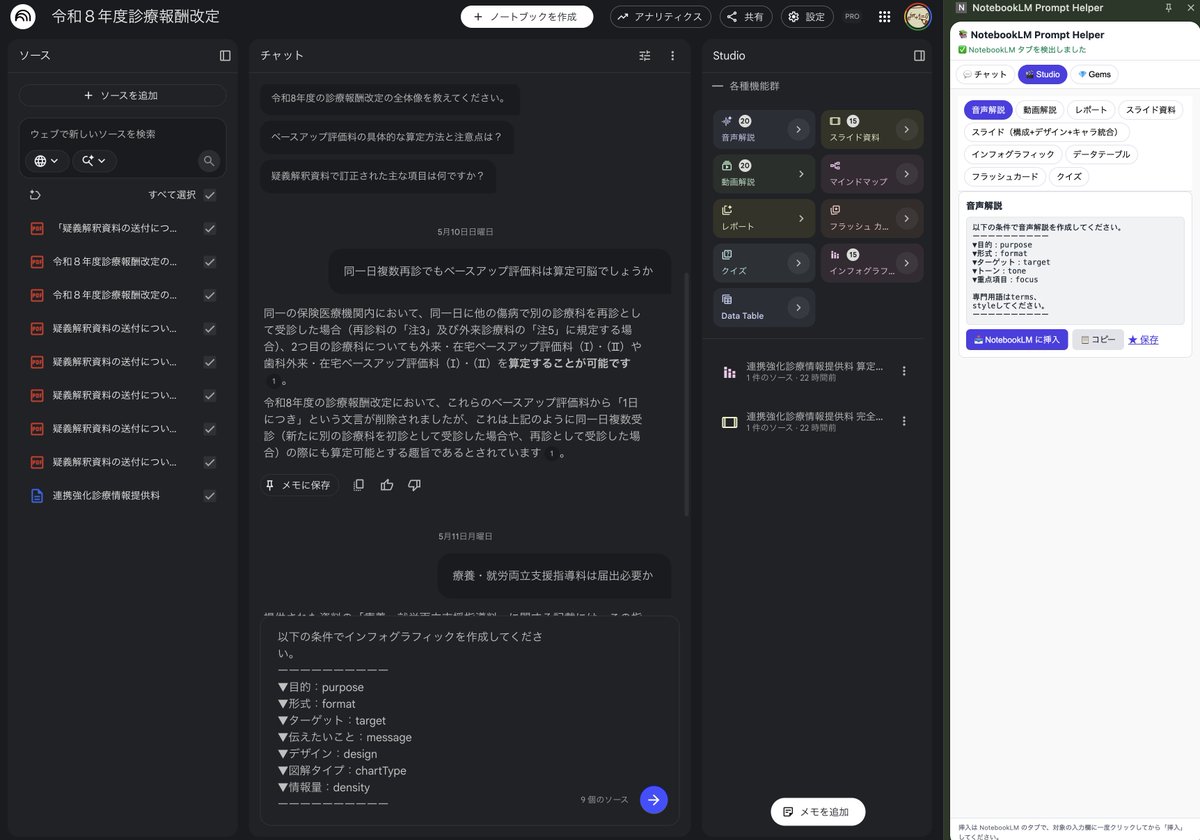Uncheck the 連携強化診療情報提供料 source checkbox
This screenshot has height=840, width=1200.
(209, 496)
